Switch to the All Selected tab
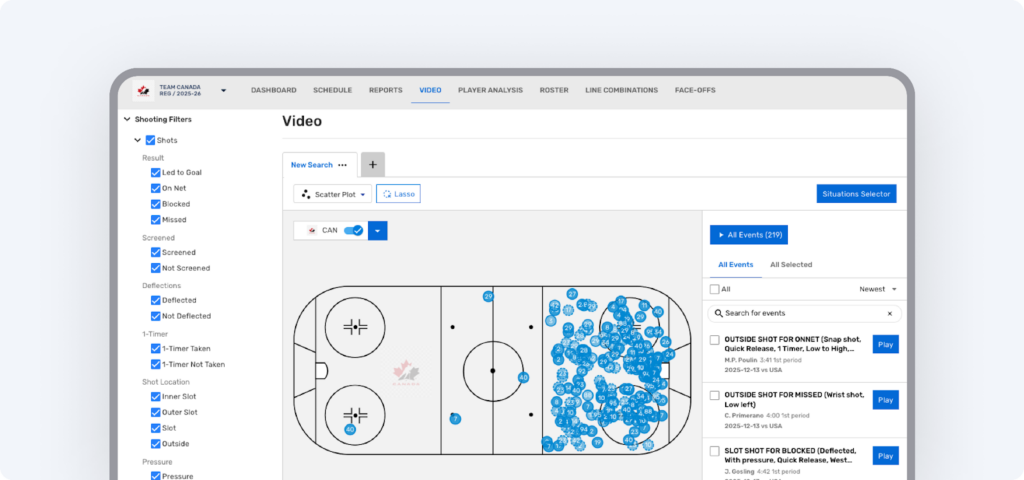 (790, 265)
